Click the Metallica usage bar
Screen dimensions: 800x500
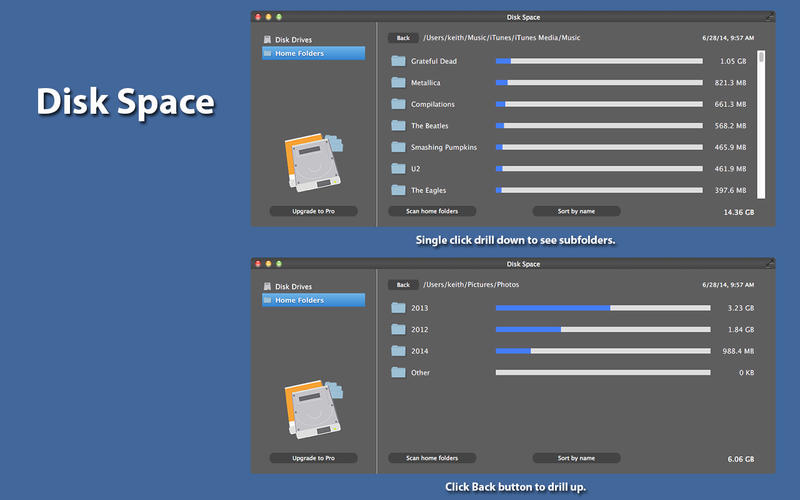[599, 82]
